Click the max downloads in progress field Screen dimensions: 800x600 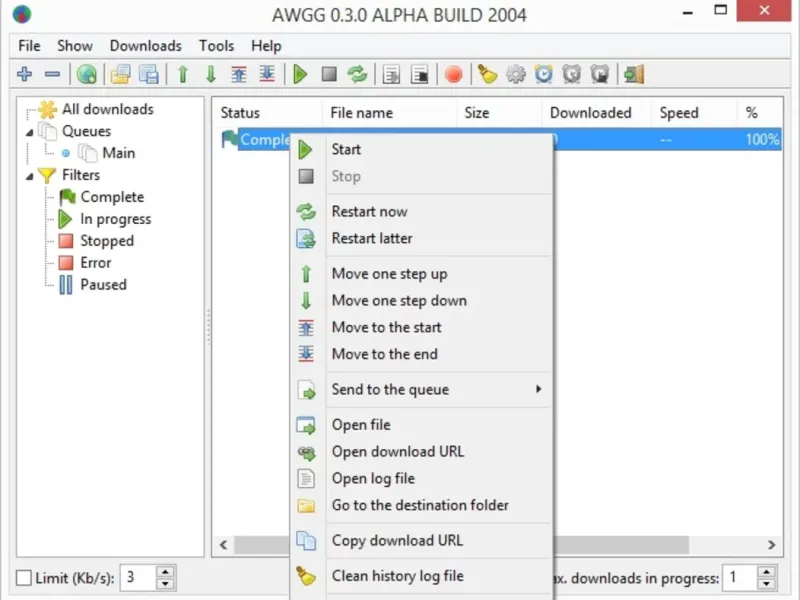(740, 578)
